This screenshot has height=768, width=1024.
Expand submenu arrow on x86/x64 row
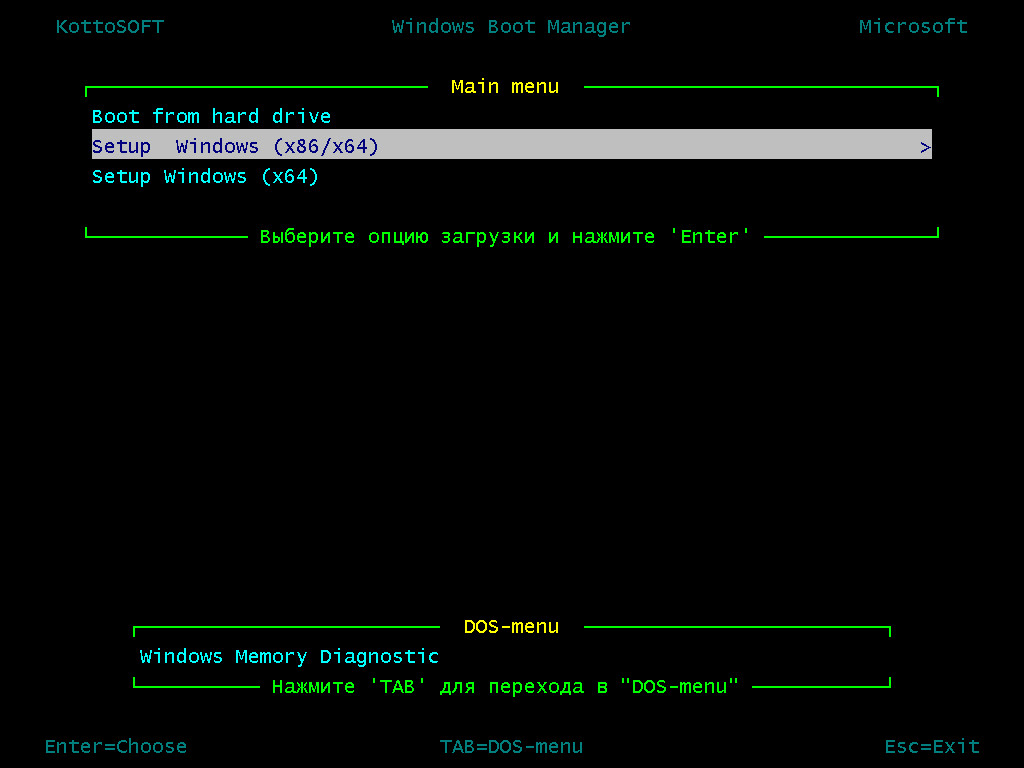(925, 148)
